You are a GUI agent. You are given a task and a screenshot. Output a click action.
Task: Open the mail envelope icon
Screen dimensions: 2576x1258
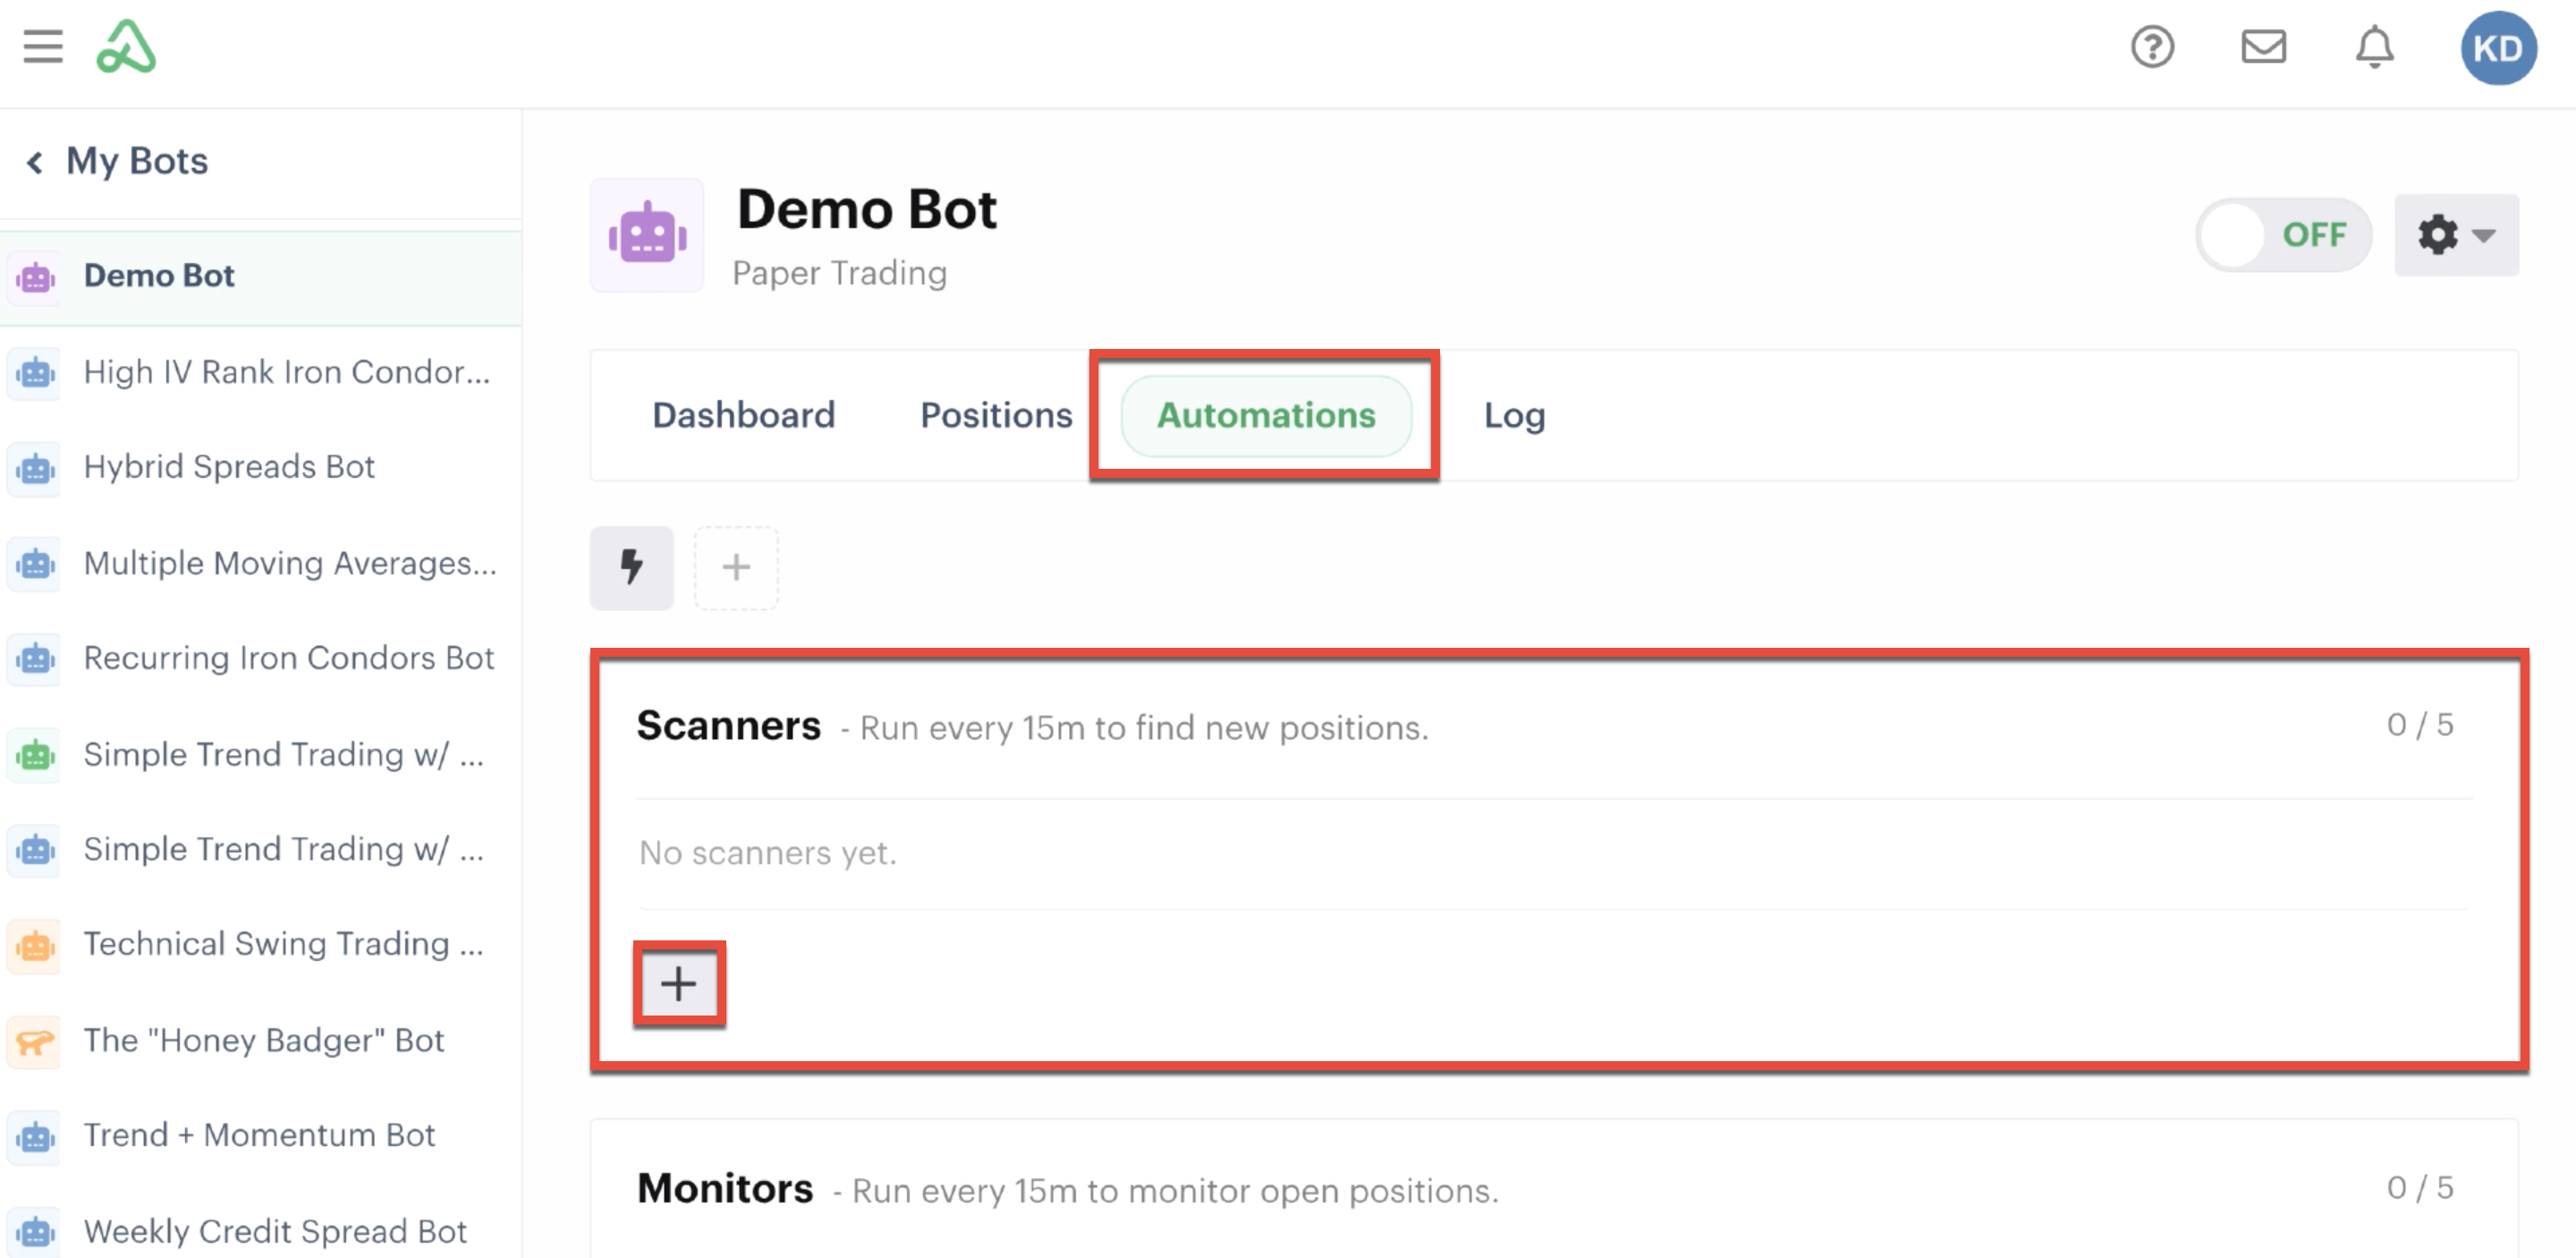pos(2263,47)
